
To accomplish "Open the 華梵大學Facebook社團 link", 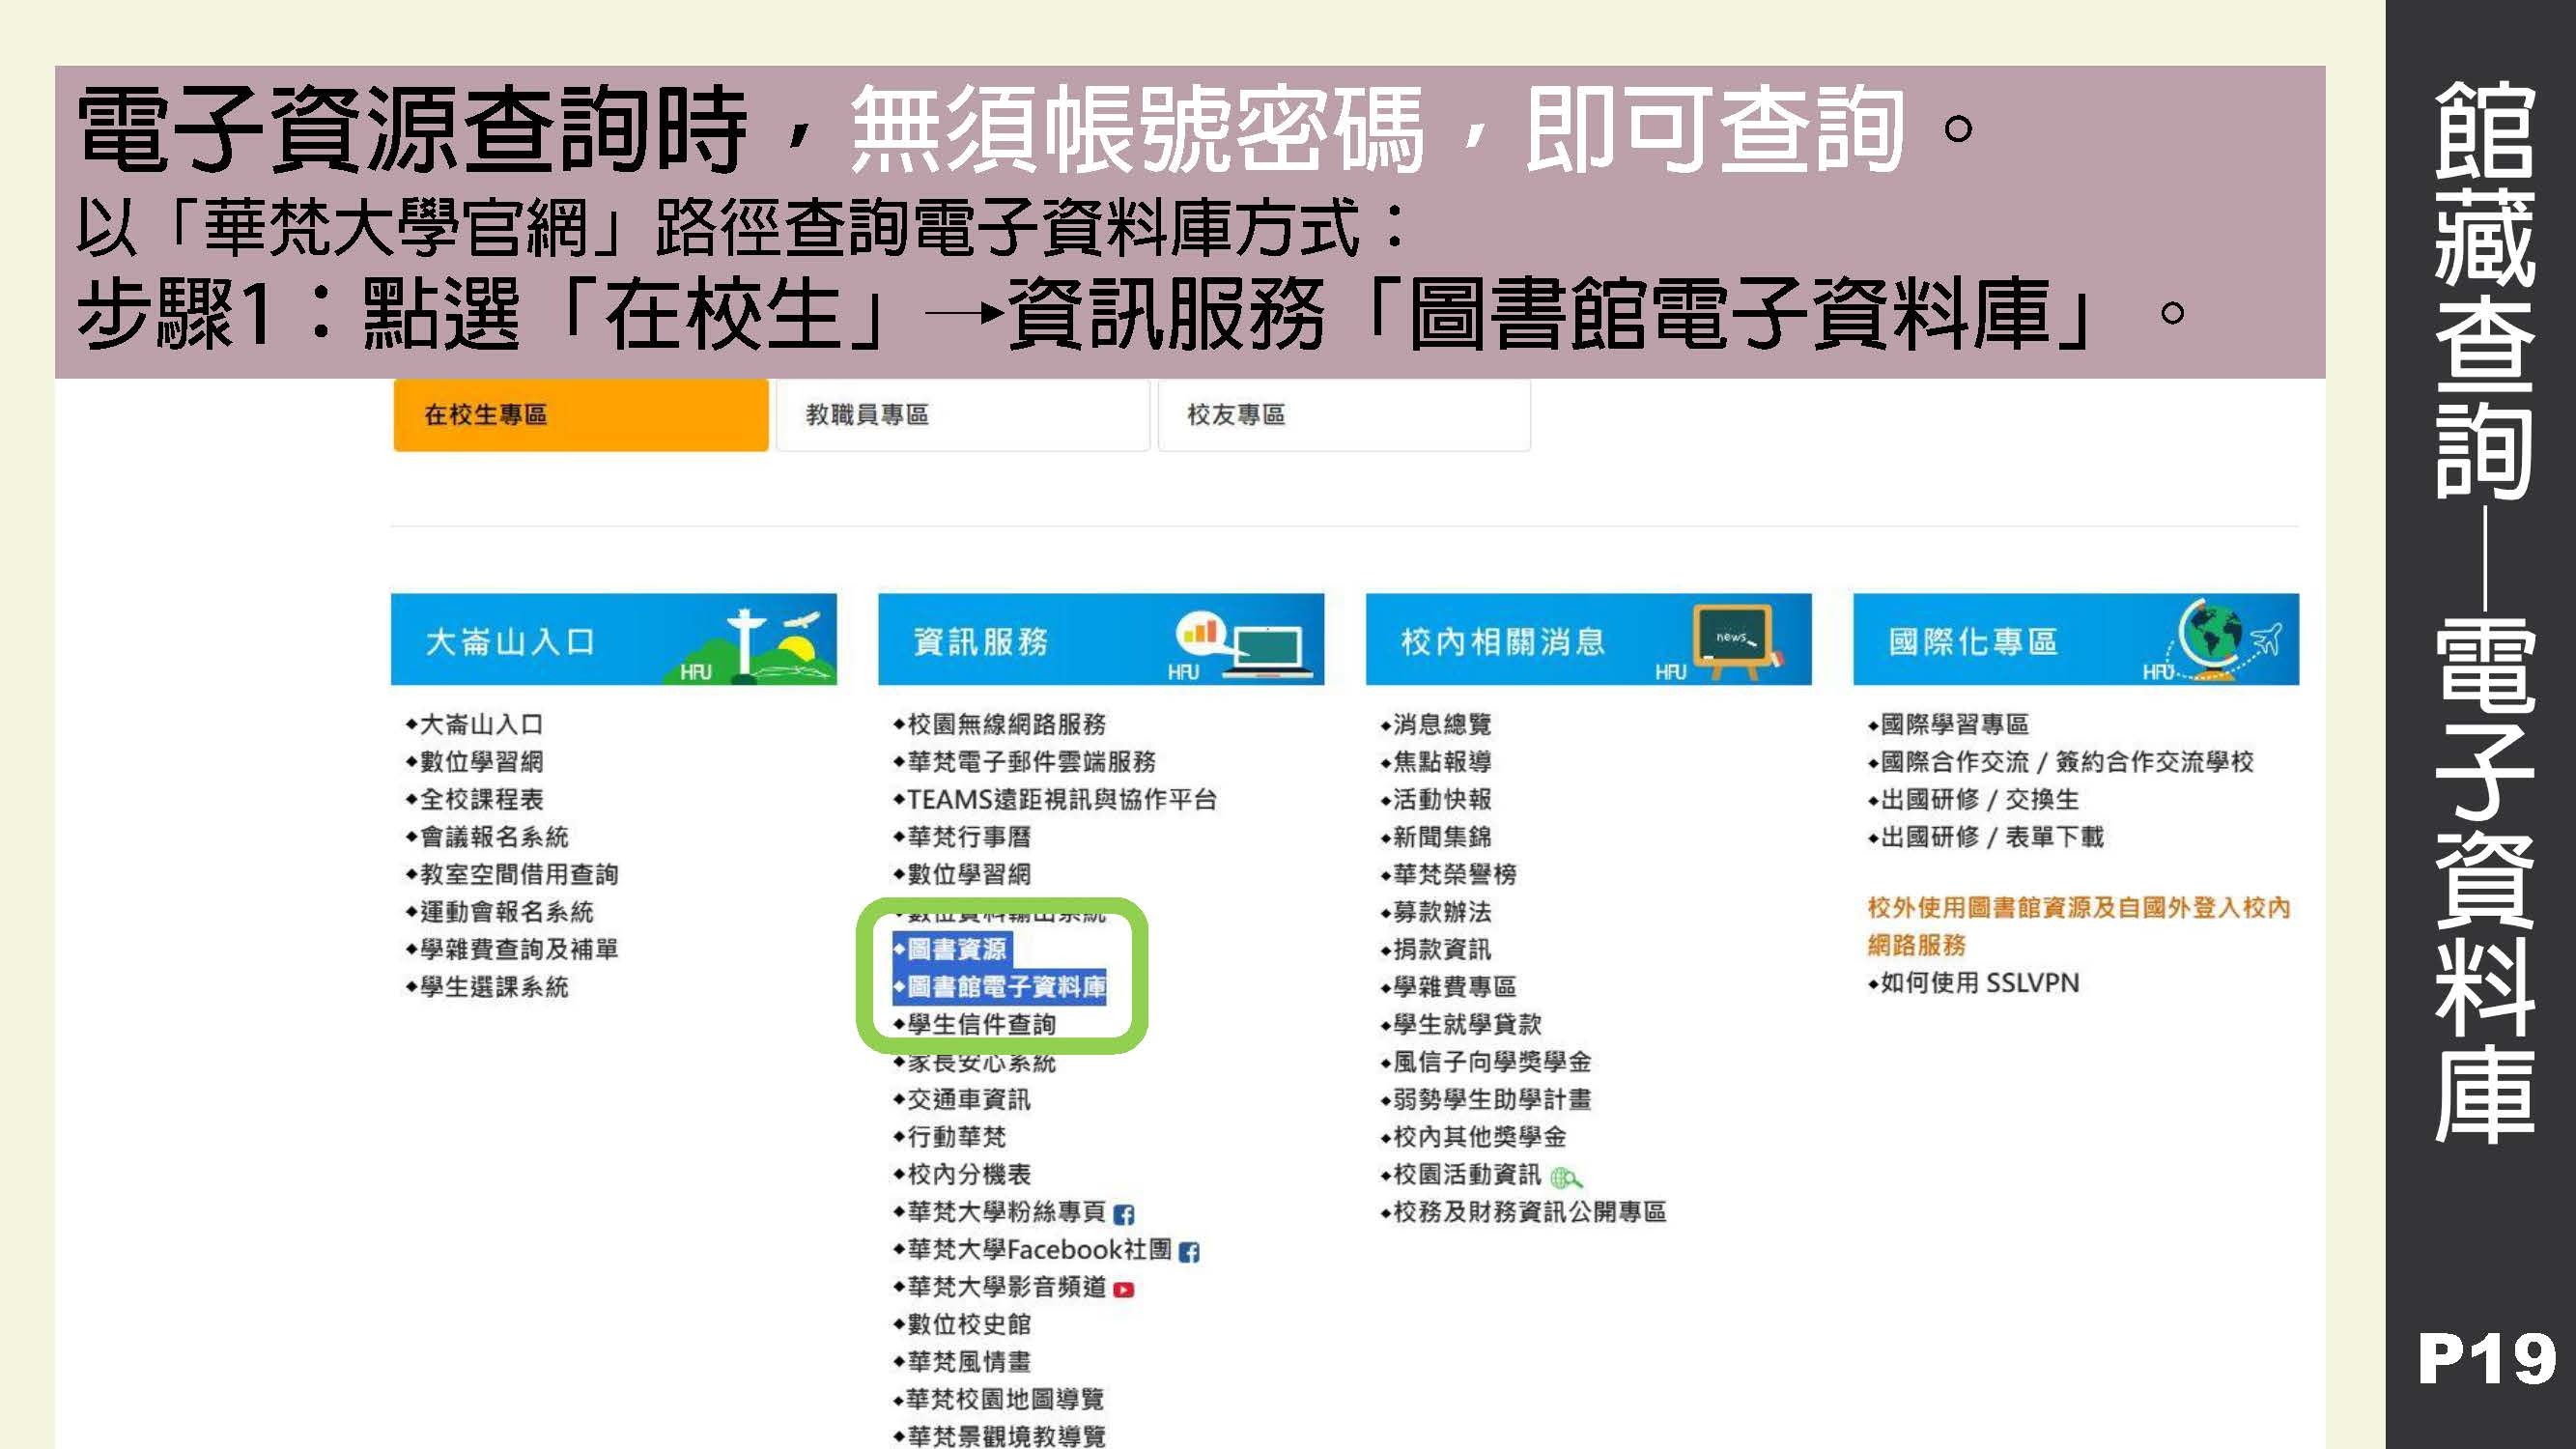I will 1039,1249.
